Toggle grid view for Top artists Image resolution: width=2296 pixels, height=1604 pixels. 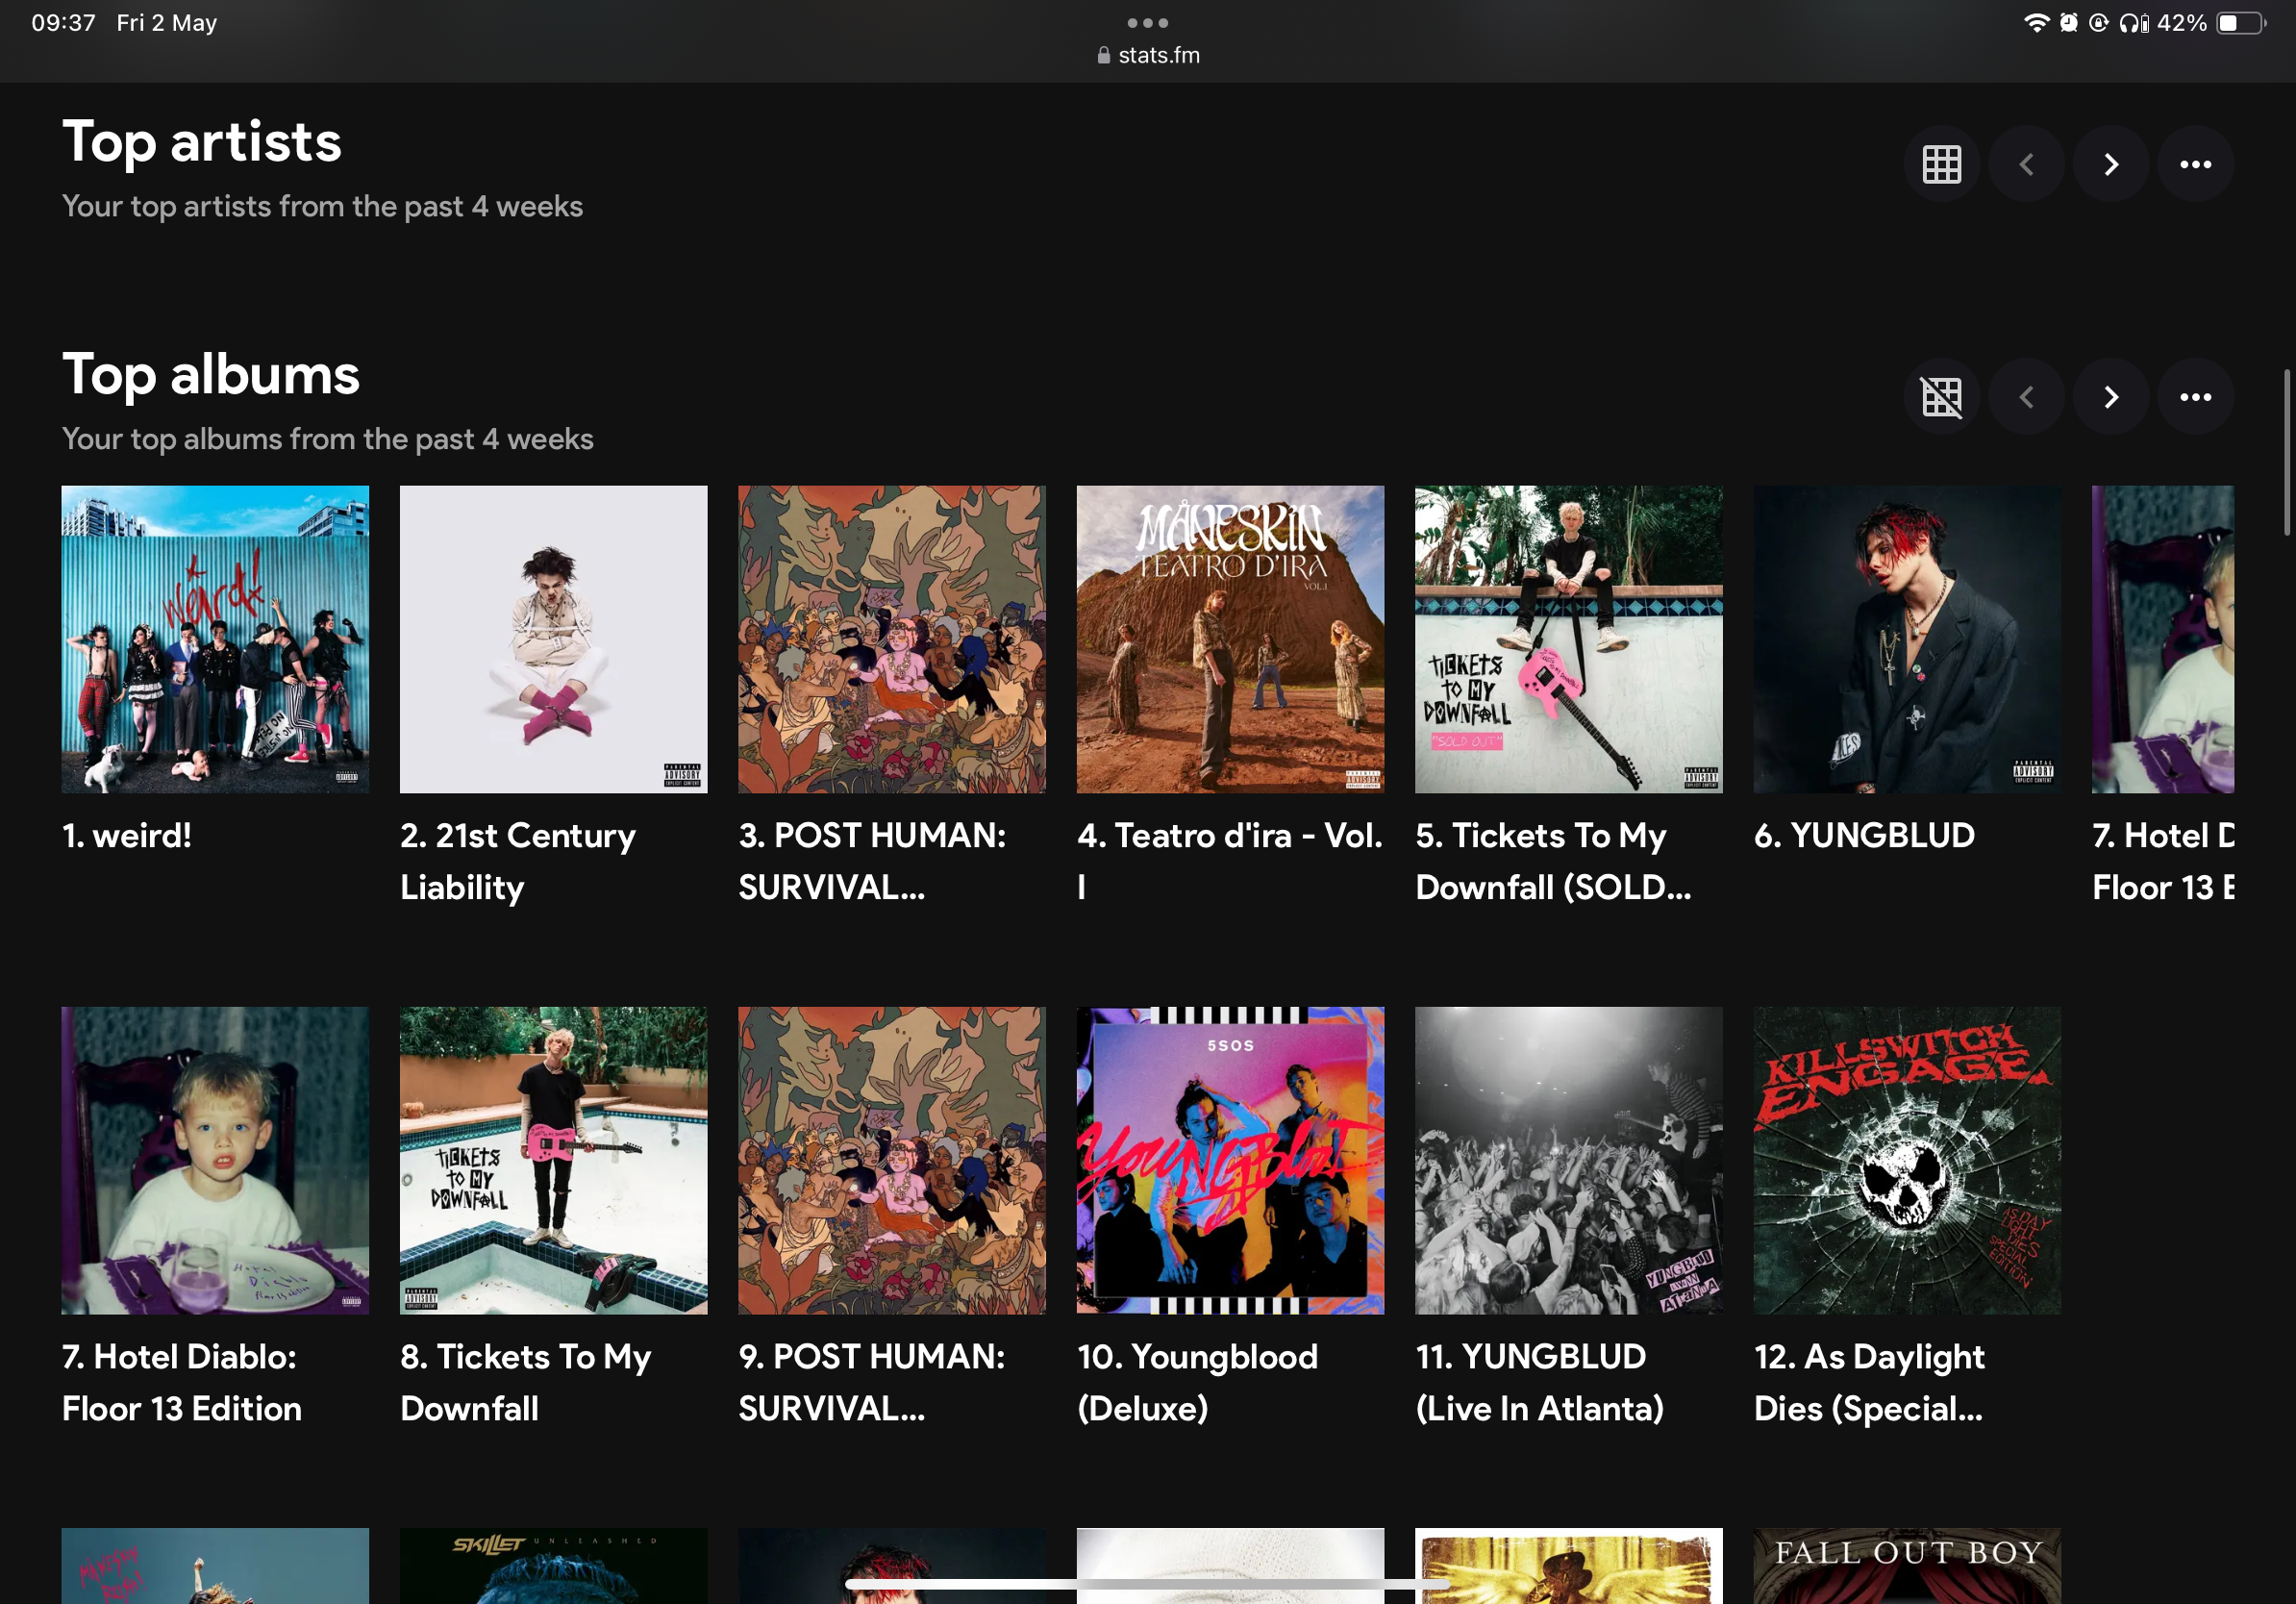[1941, 164]
